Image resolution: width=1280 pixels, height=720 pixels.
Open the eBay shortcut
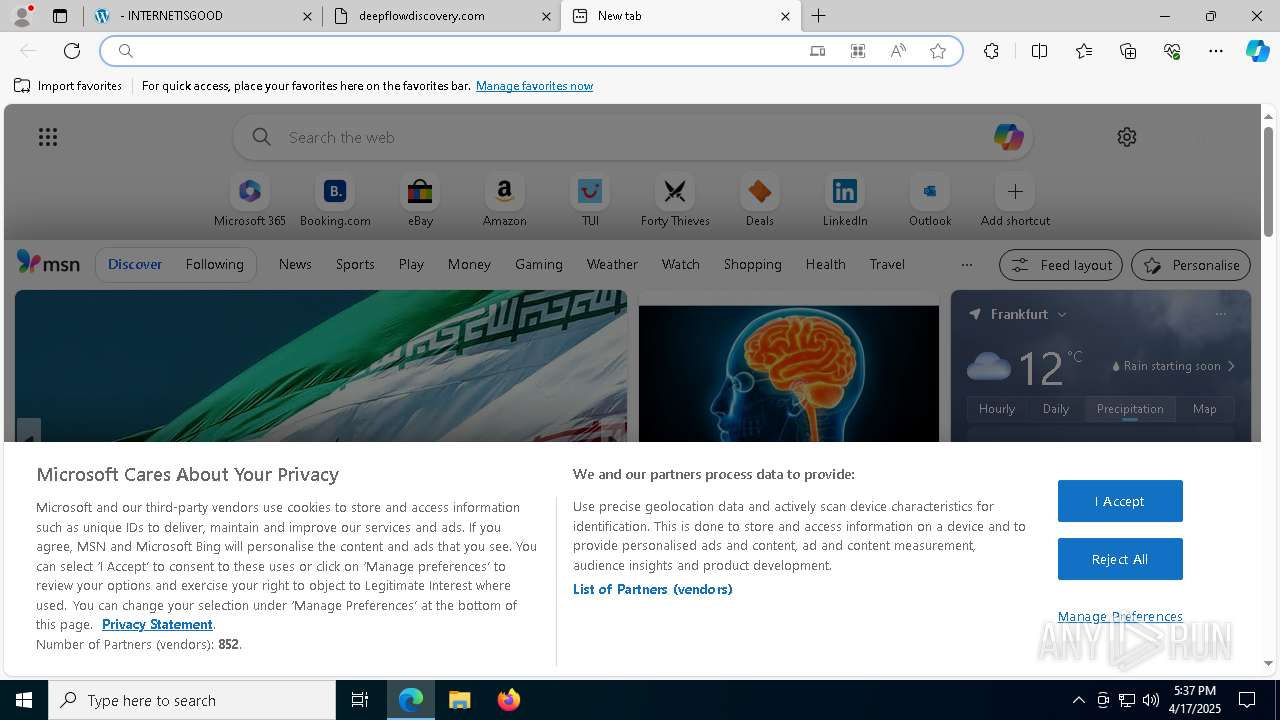coord(420,201)
